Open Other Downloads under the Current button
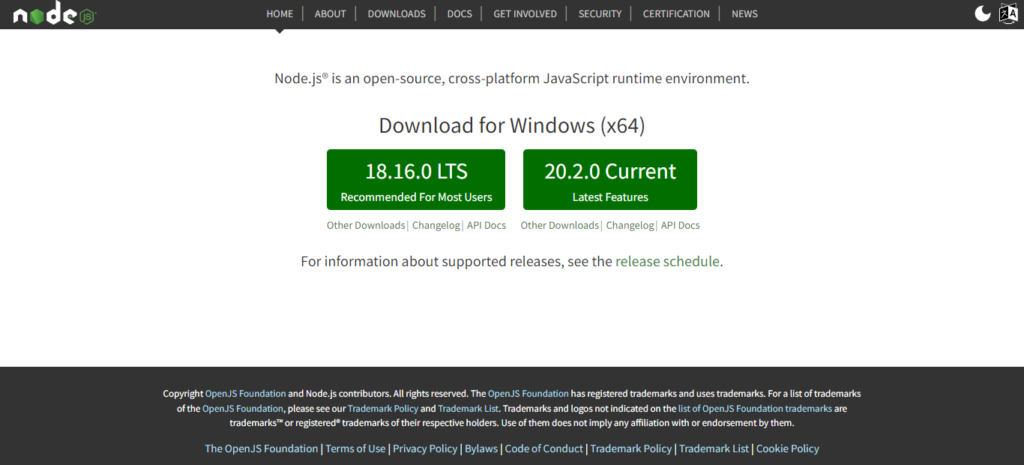 pos(560,225)
